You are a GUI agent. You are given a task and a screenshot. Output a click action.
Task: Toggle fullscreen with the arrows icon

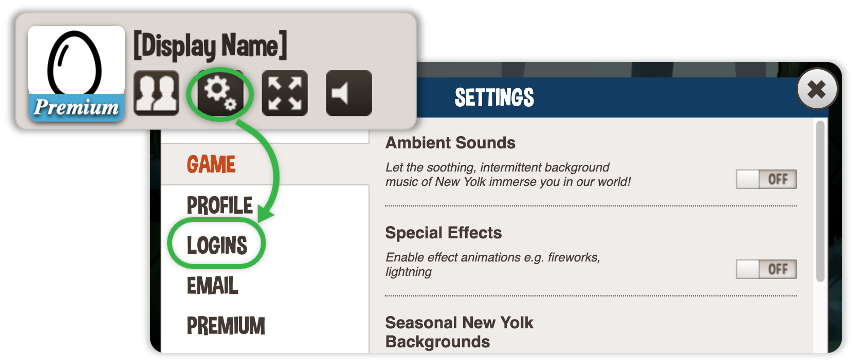tap(285, 93)
